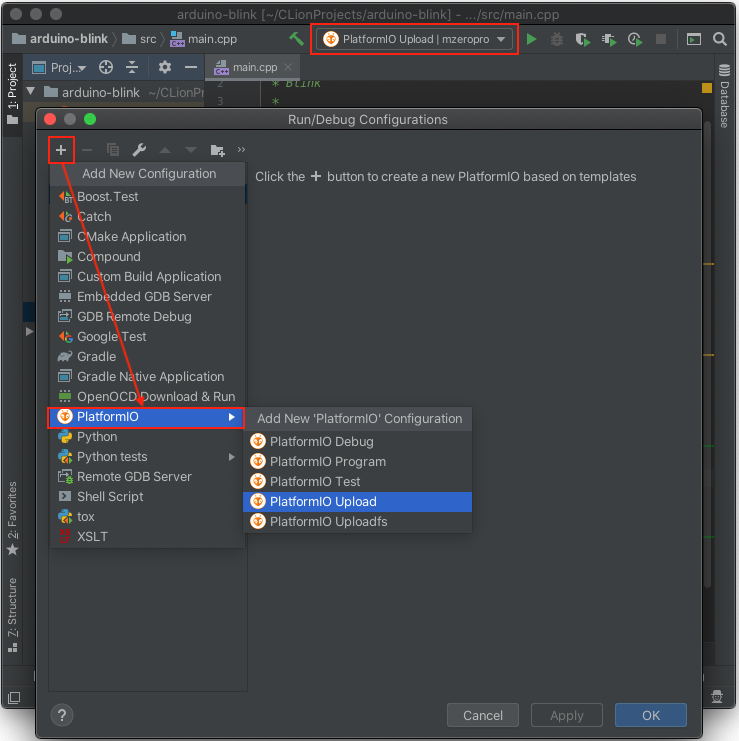Click the Build hammer icon
Viewport: 739px width, 741px height.
coord(296,39)
